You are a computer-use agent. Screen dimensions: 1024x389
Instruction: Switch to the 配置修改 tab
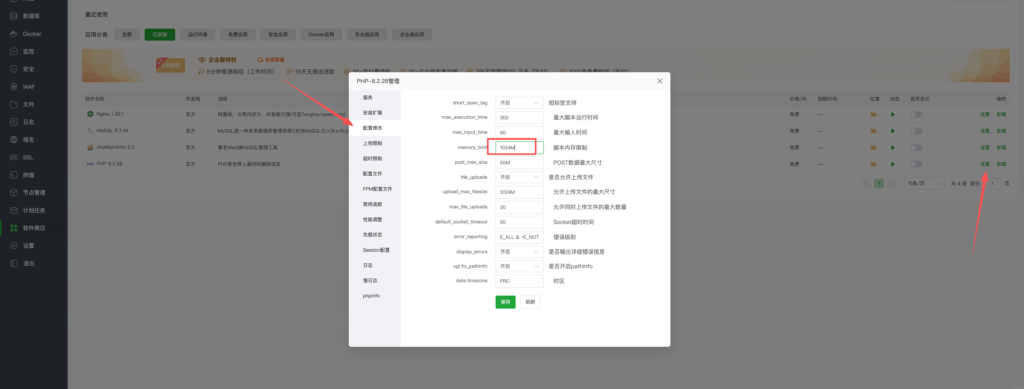click(x=375, y=128)
